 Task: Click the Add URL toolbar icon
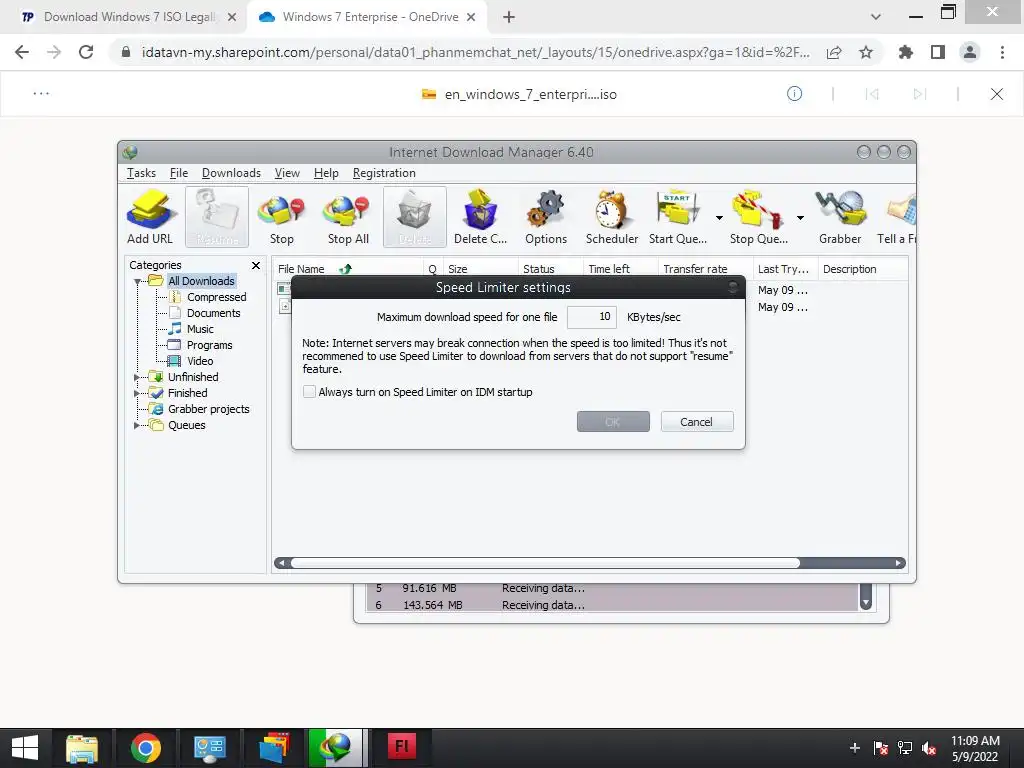(x=150, y=217)
